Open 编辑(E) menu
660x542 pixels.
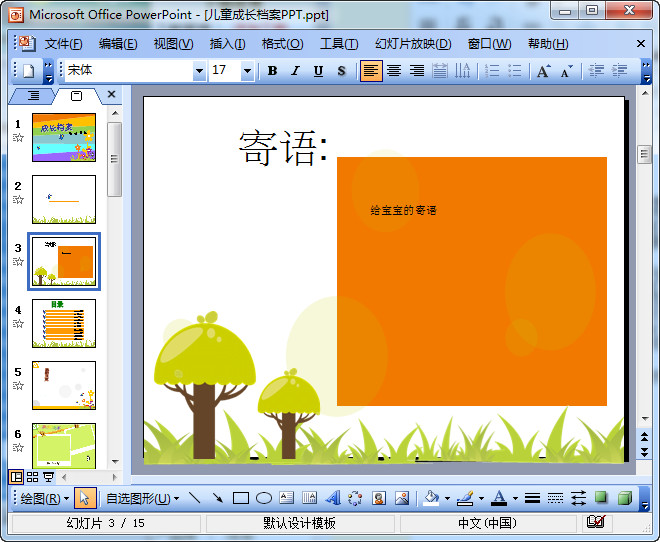point(118,44)
